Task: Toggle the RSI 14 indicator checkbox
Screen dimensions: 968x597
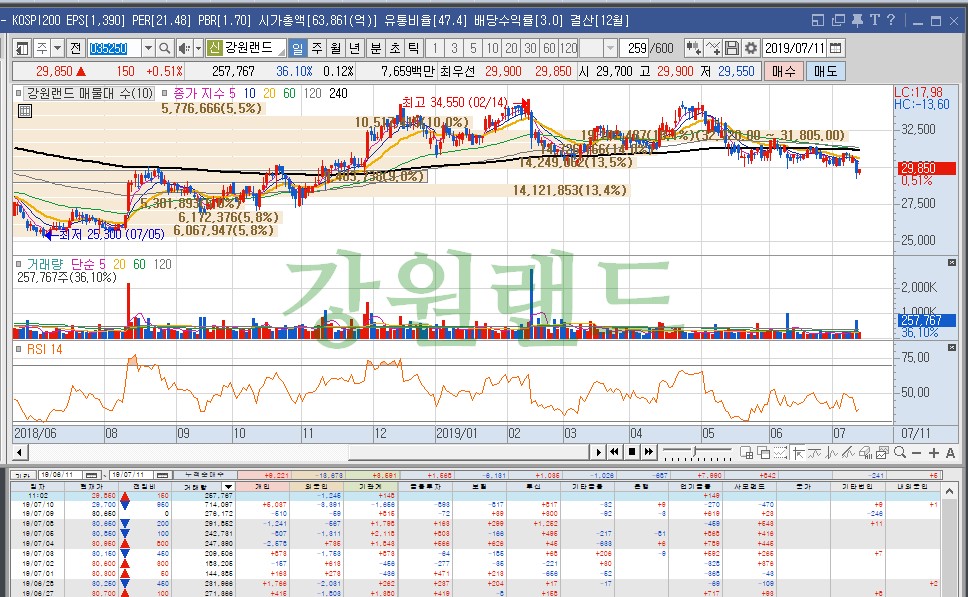Action: pyautogui.click(x=19, y=350)
